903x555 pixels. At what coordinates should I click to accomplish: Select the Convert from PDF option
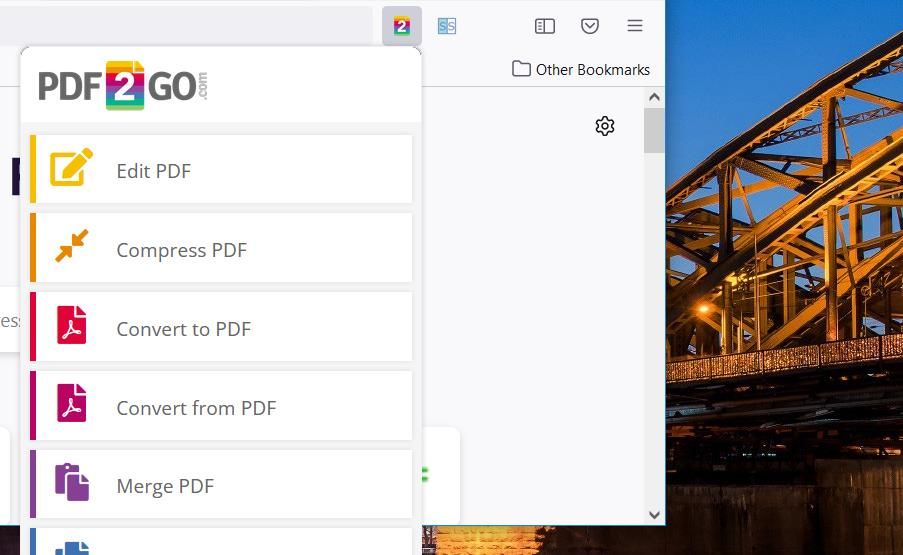[221, 406]
